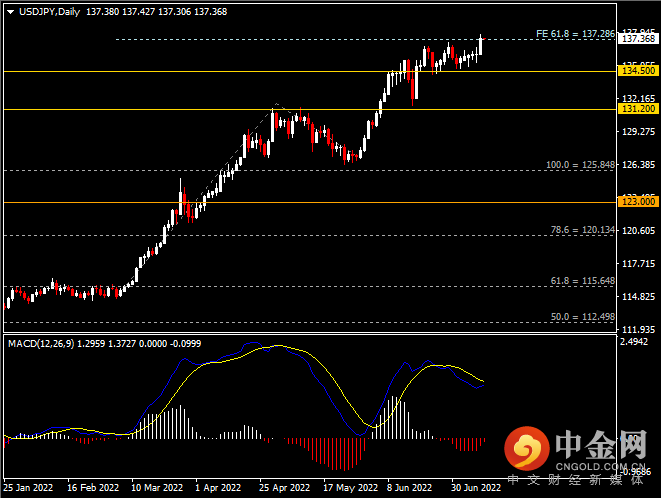Click the 25 Jan 2022 date label
Image resolution: width=661 pixels, height=498 pixels.
(29, 488)
